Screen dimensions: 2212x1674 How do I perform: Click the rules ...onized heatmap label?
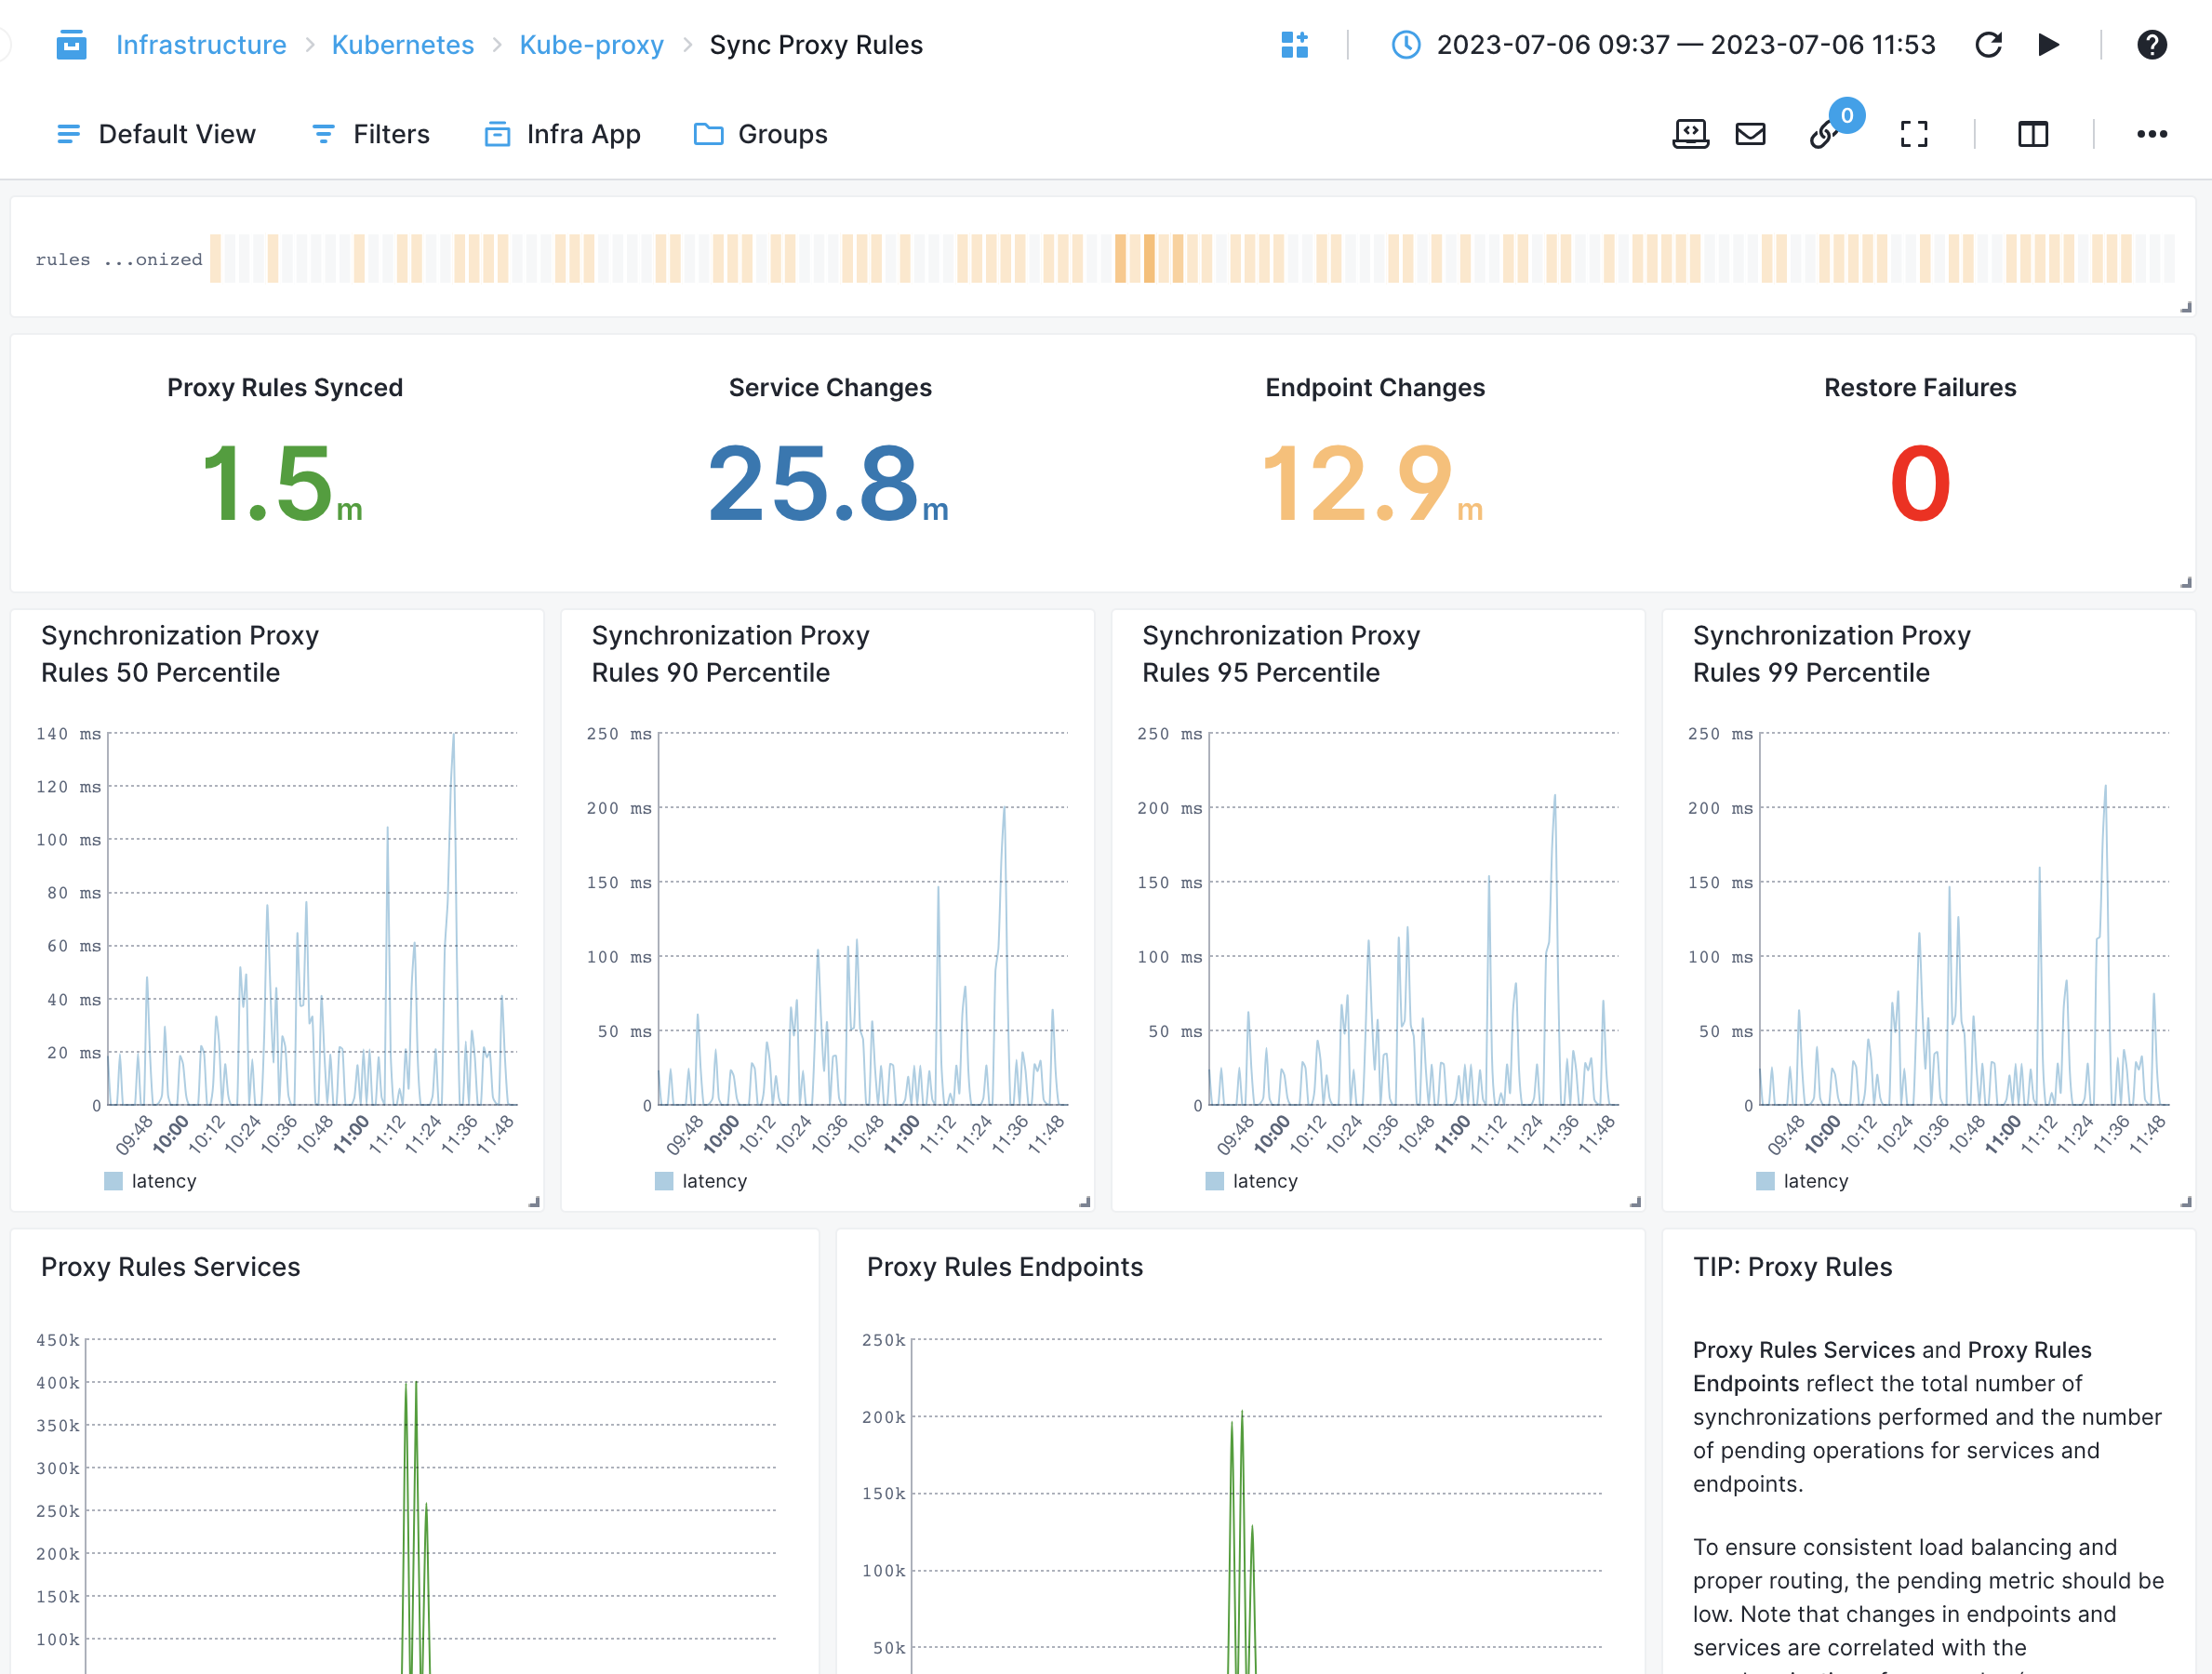point(119,259)
